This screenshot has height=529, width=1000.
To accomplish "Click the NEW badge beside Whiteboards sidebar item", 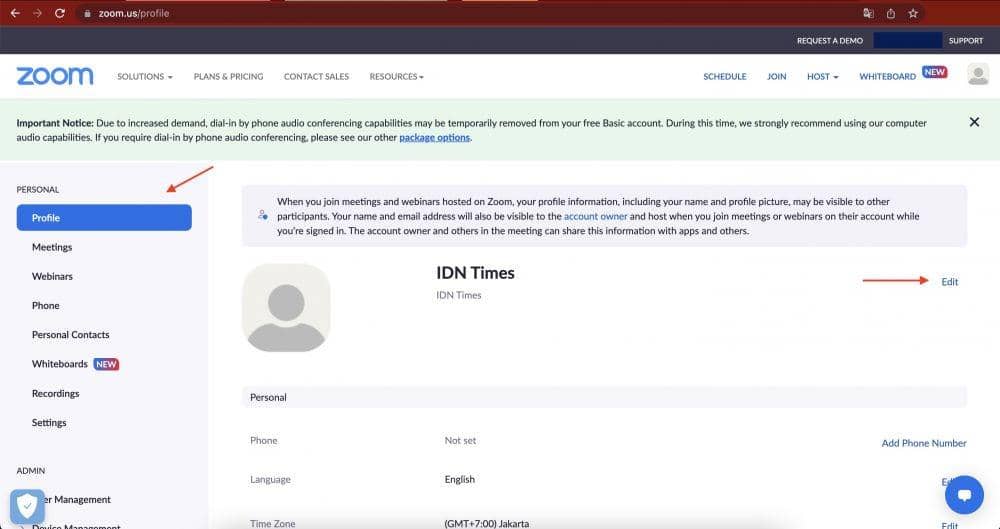I will 107,364.
